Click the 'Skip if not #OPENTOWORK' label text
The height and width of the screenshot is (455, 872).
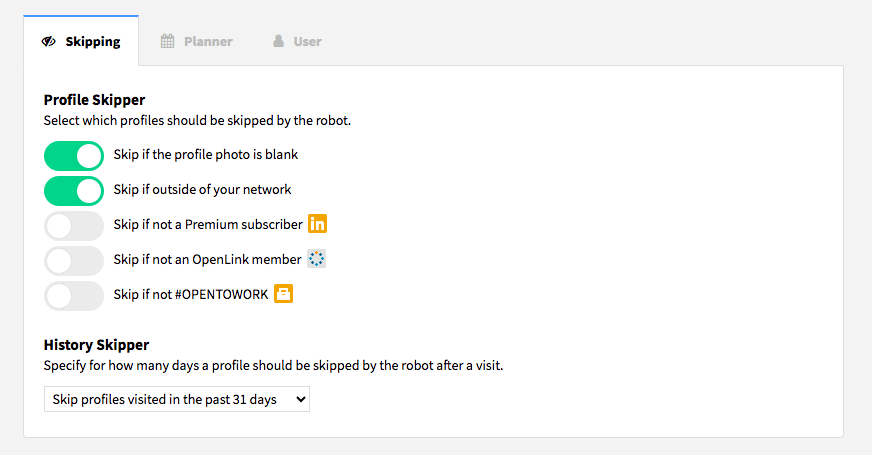click(191, 294)
